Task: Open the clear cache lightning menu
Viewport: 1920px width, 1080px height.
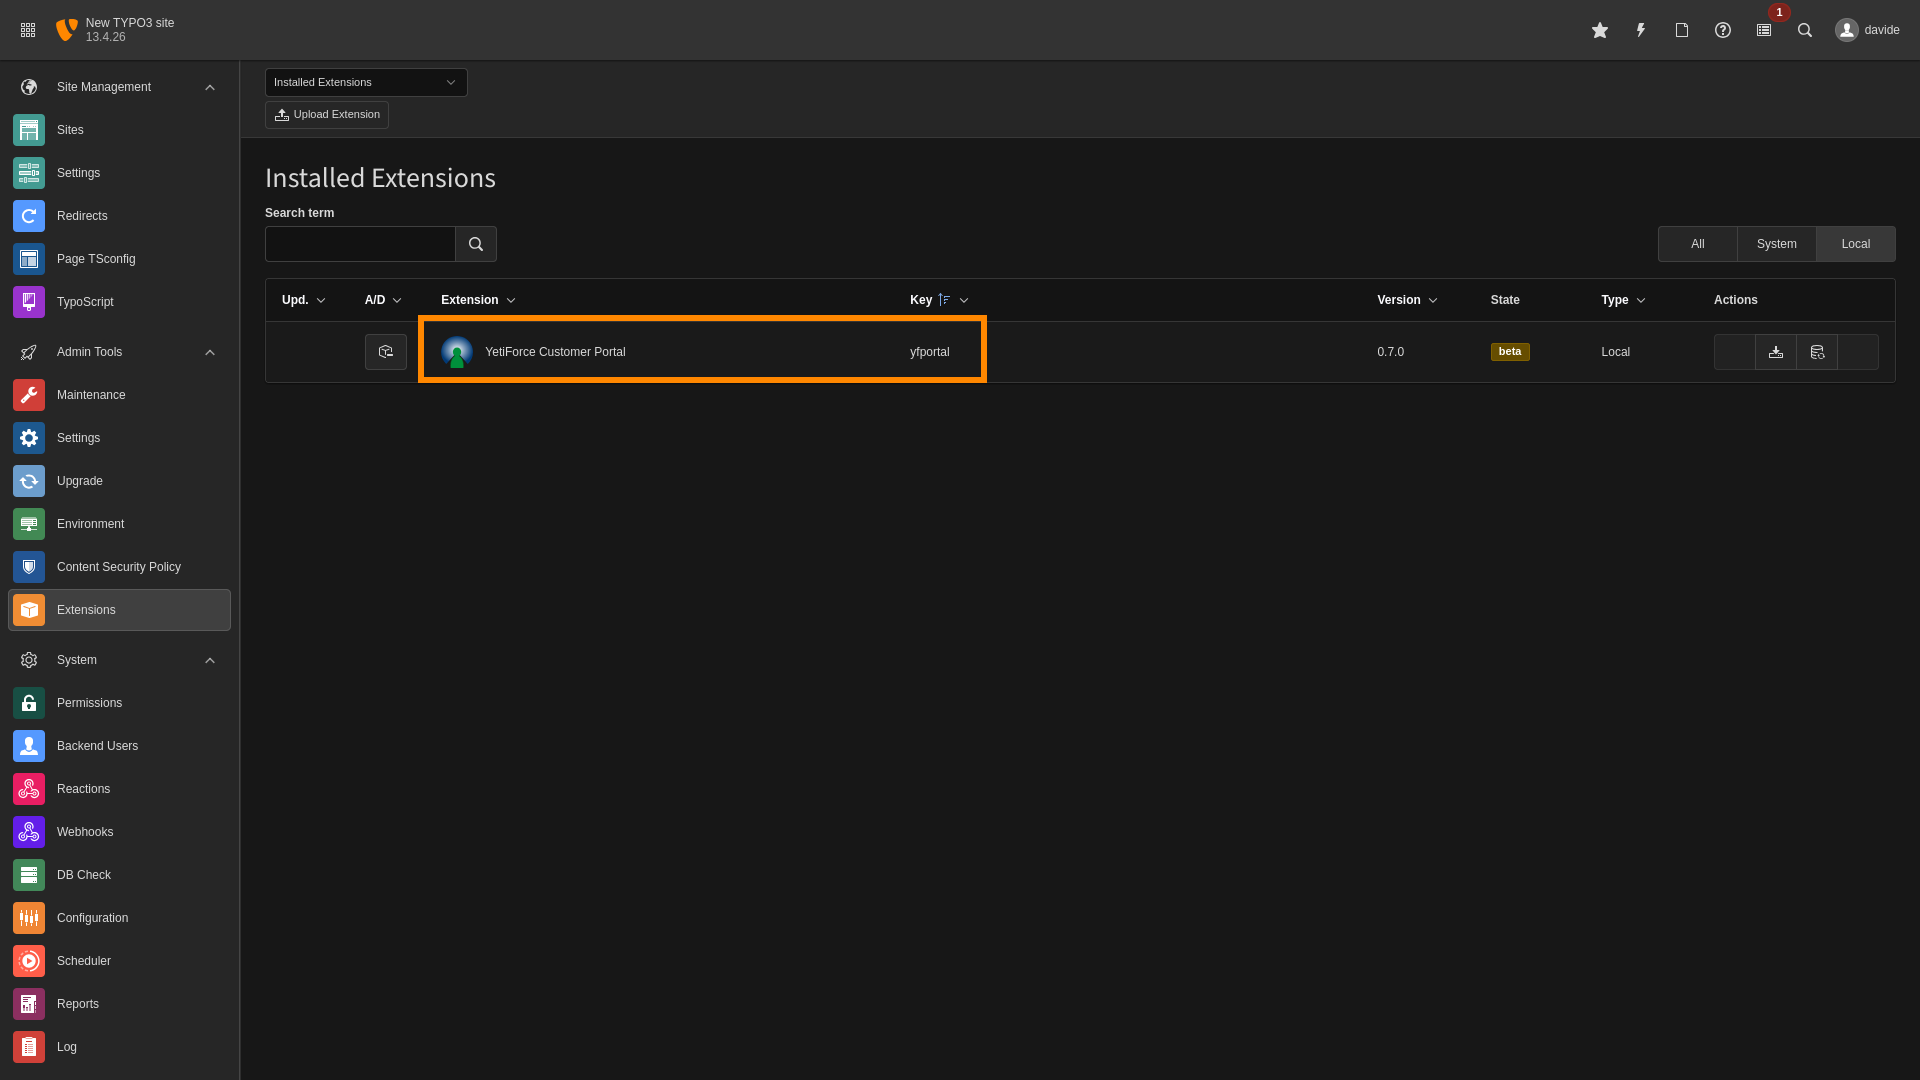Action: coord(1641,30)
